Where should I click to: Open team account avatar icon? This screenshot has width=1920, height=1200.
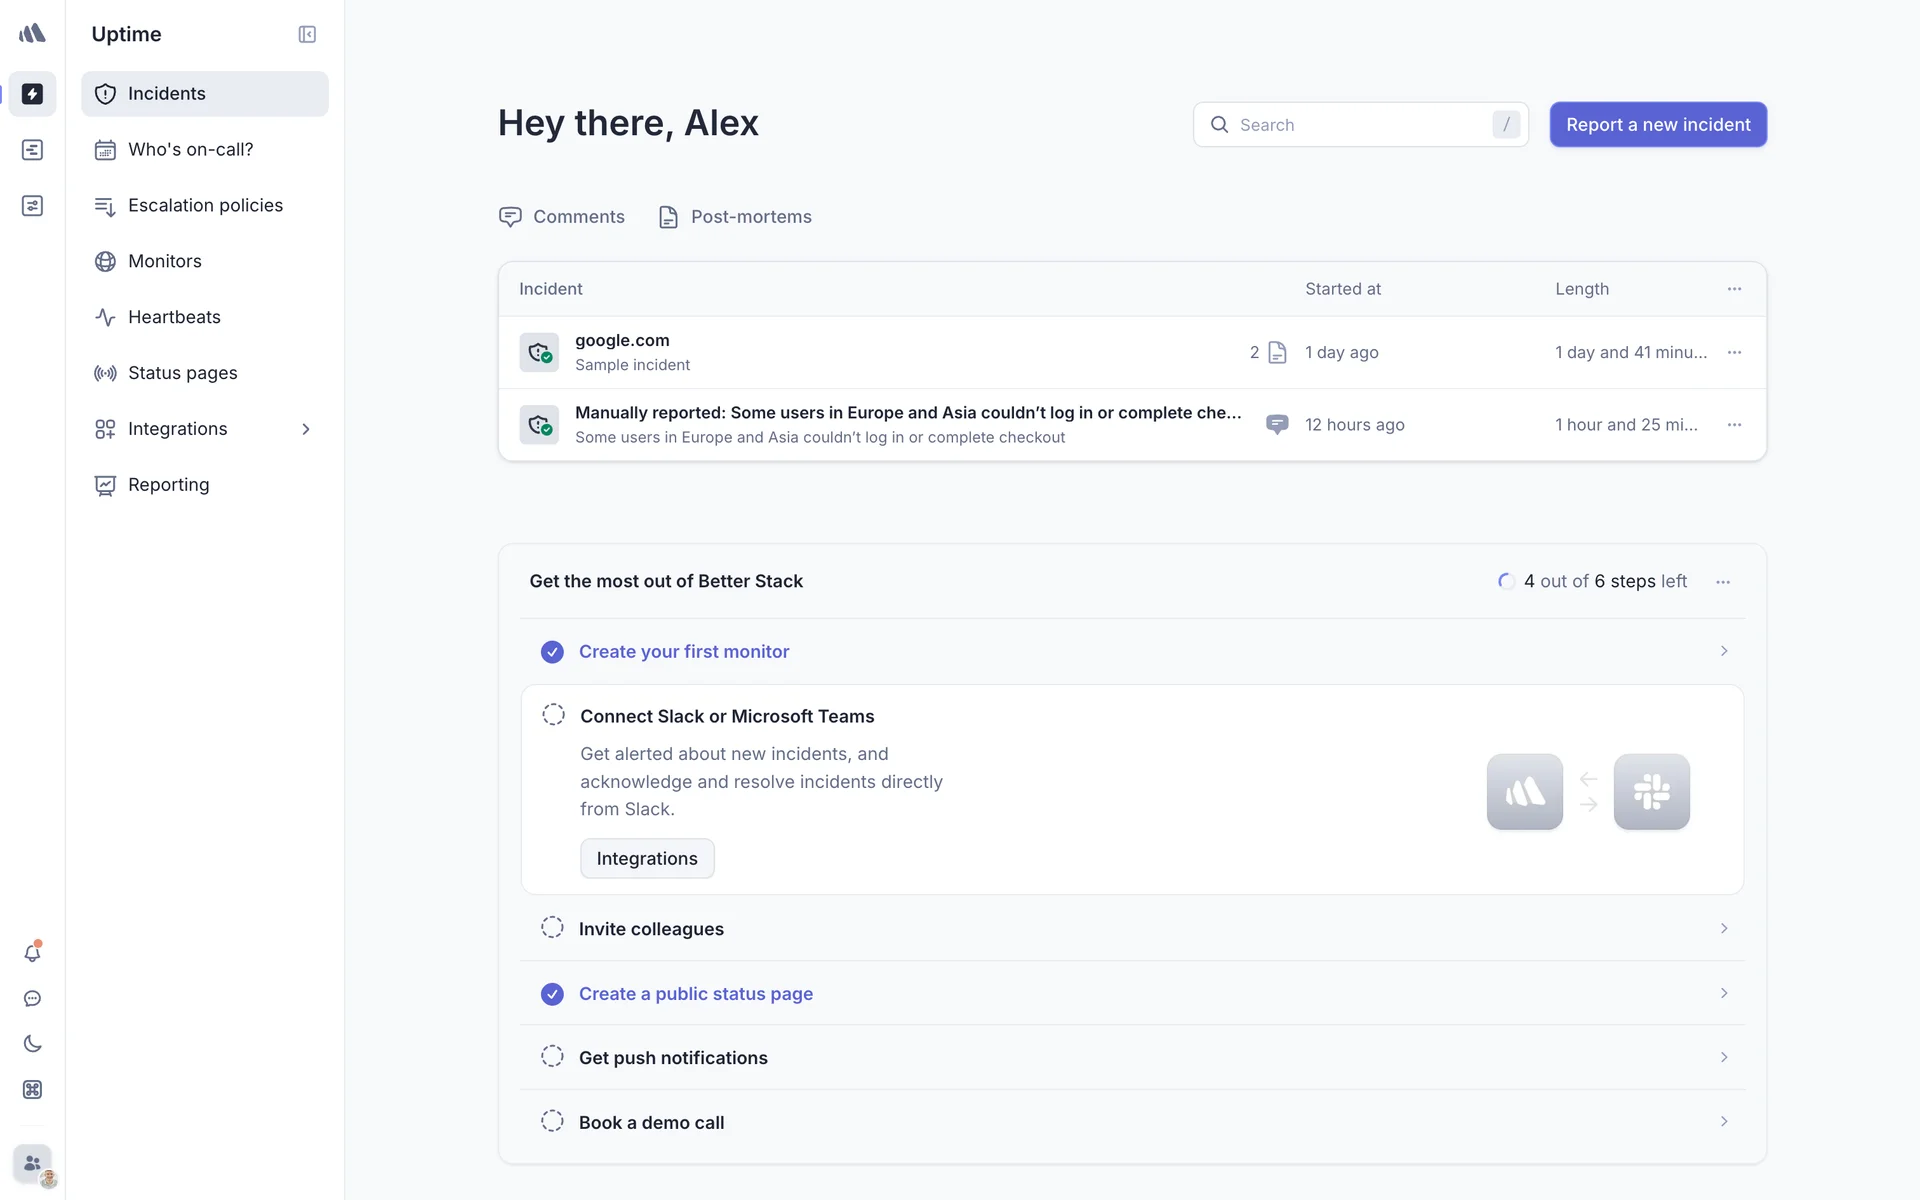coord(32,1164)
